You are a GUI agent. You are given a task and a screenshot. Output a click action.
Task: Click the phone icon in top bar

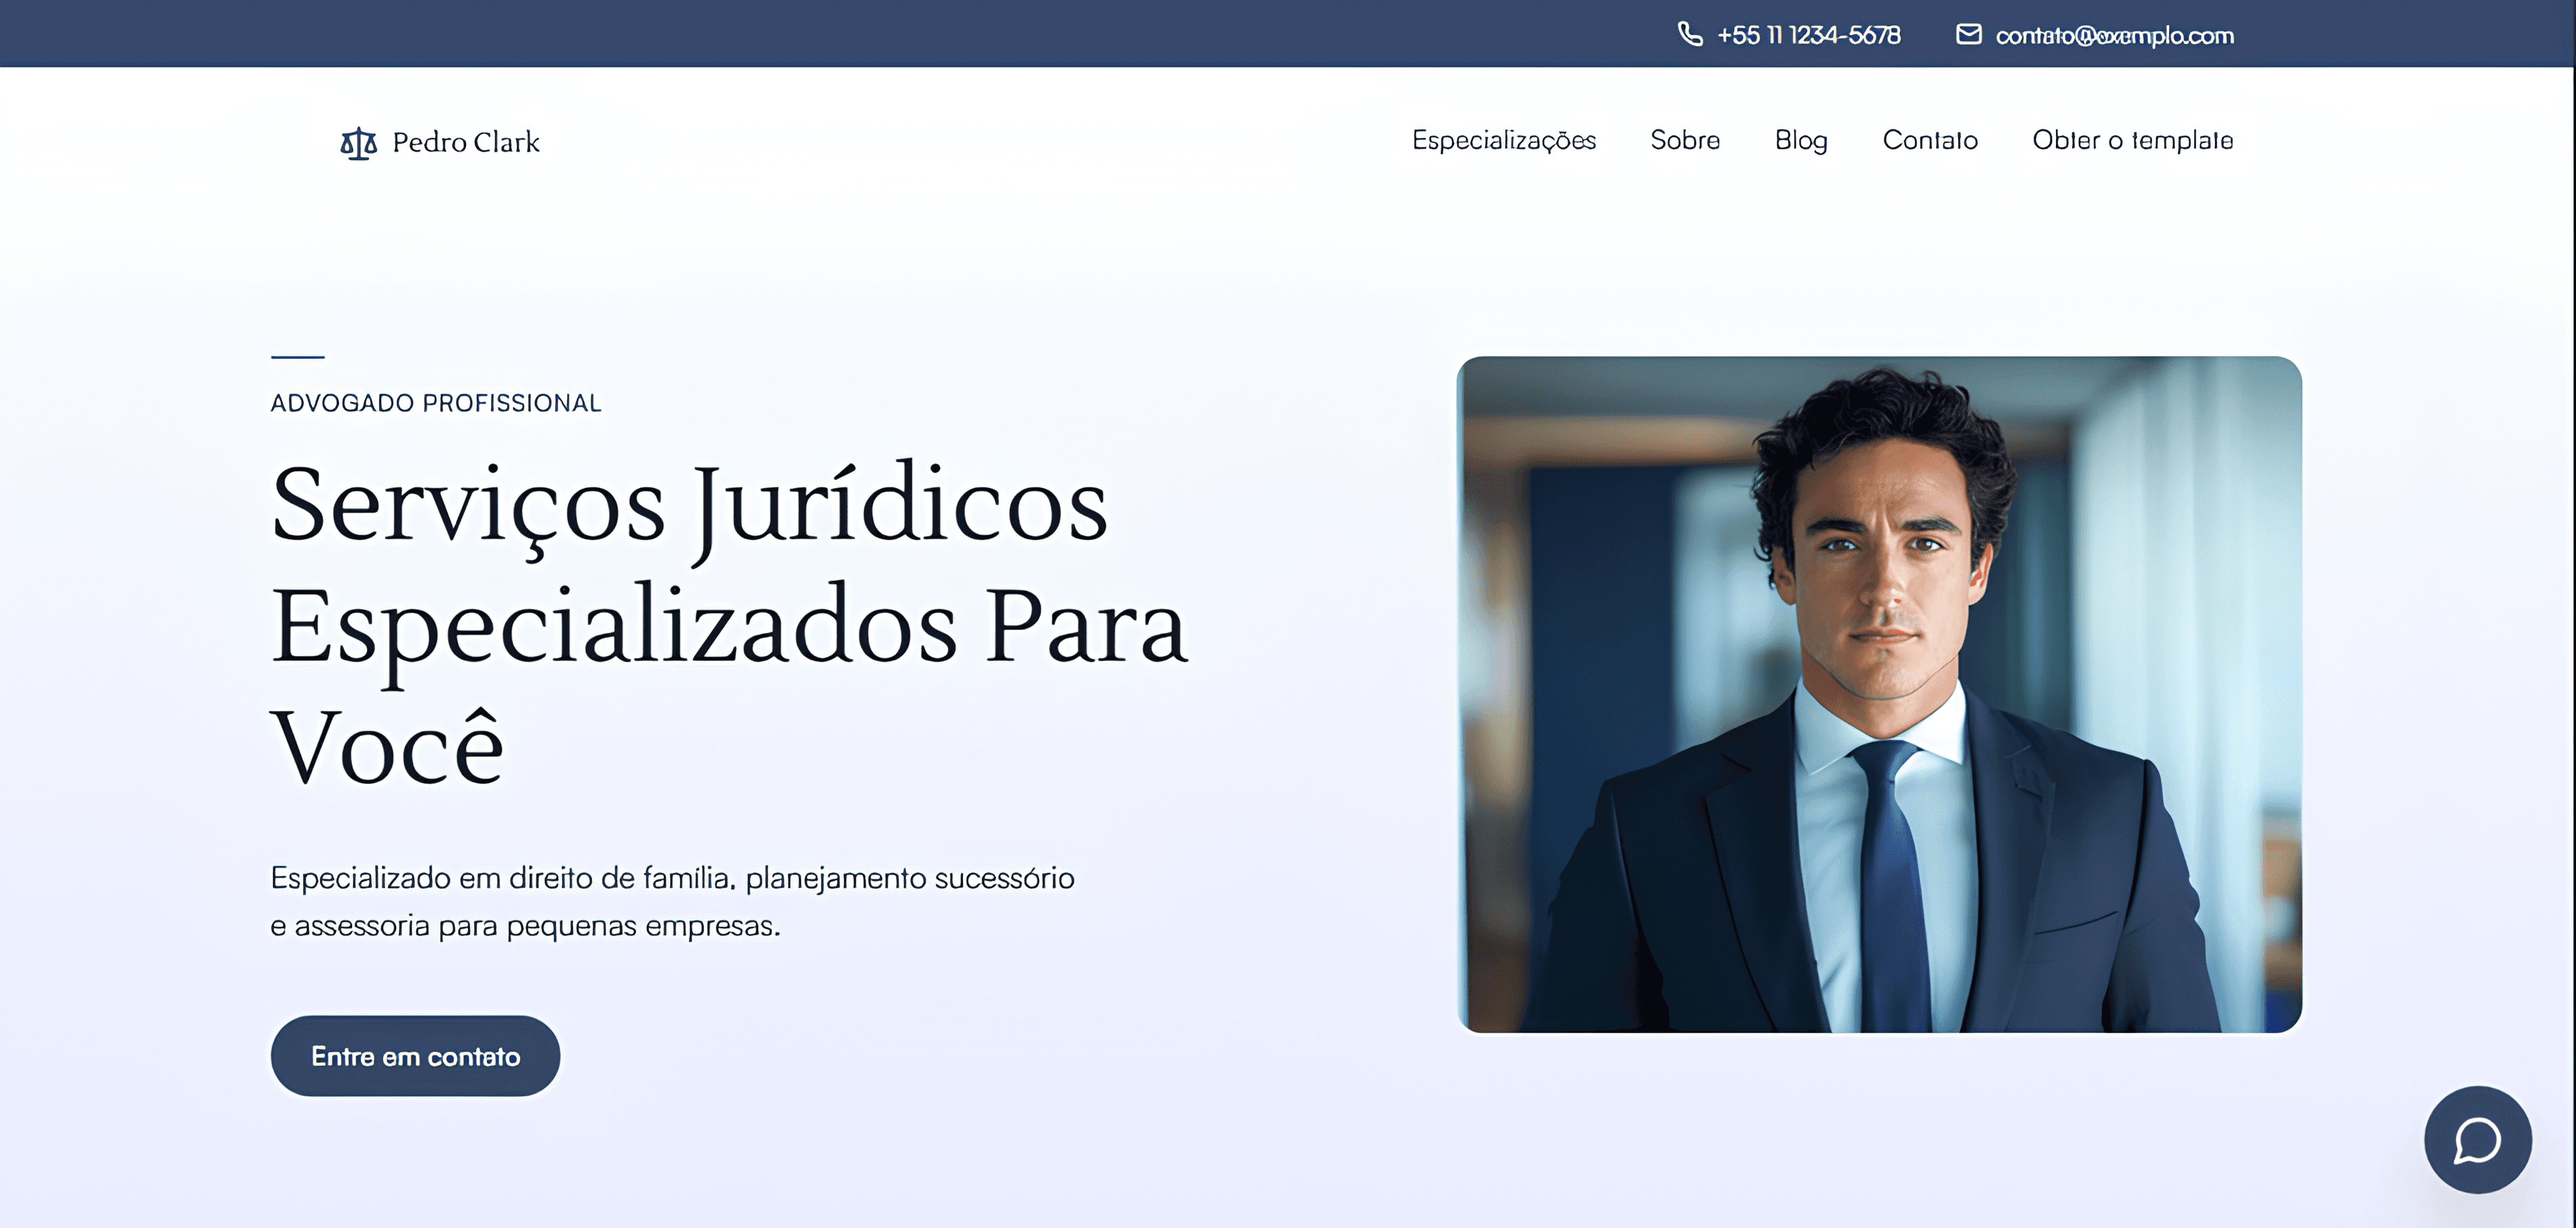click(1689, 34)
